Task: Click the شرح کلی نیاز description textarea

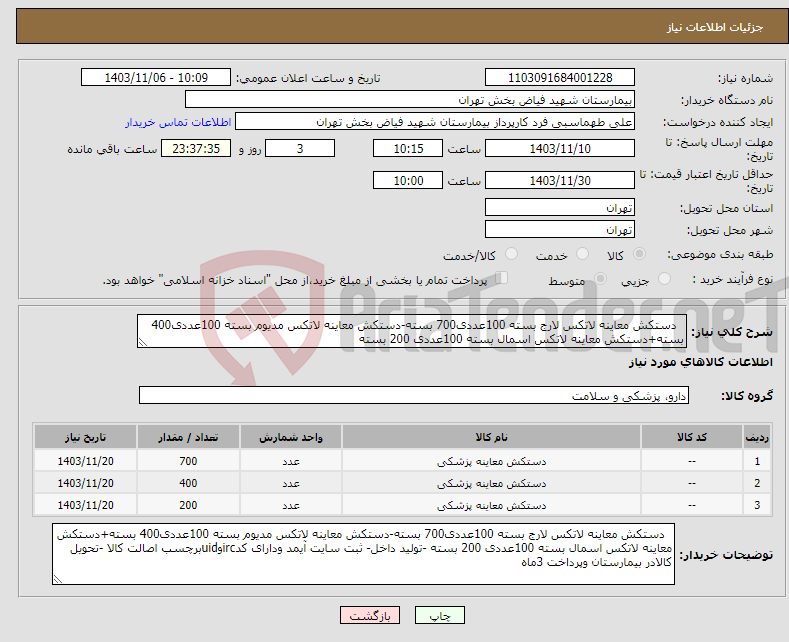Action: (x=412, y=332)
